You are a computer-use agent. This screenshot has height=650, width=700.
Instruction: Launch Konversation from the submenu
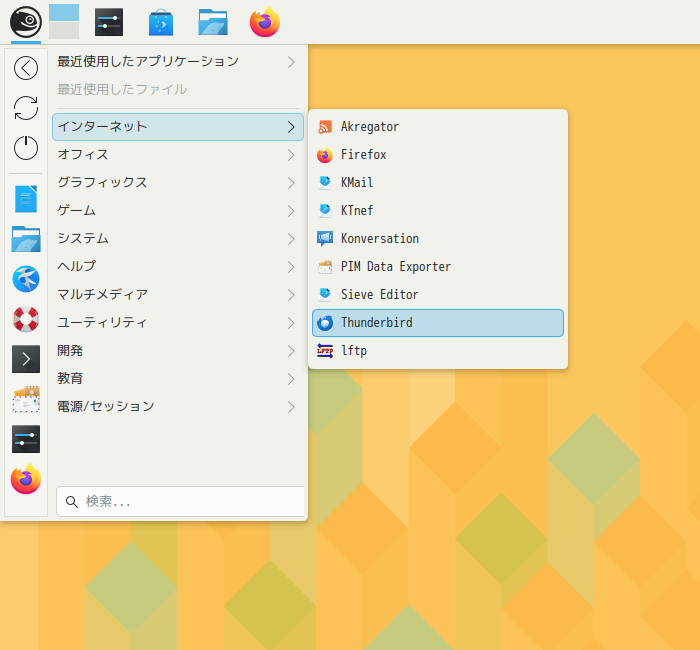click(x=438, y=239)
